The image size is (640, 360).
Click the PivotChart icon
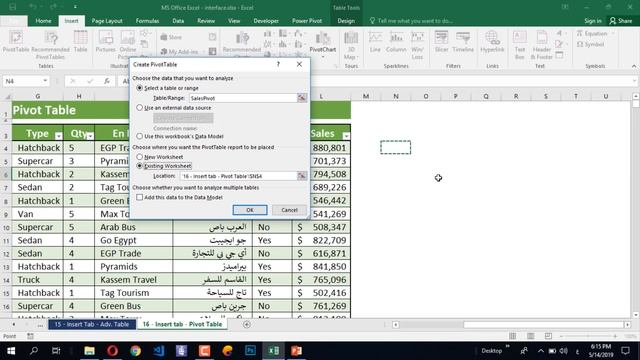(322, 42)
